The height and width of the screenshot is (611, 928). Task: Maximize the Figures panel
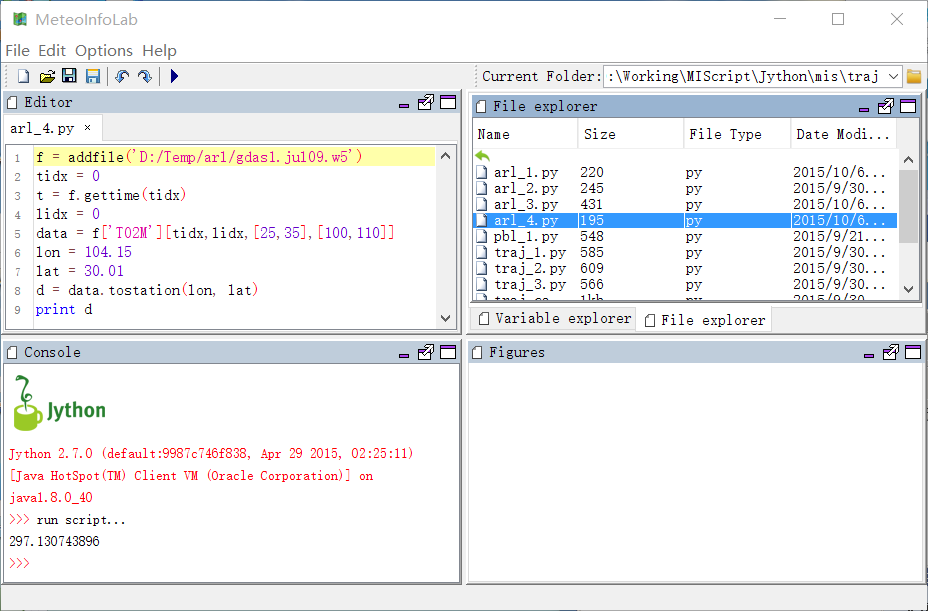click(x=913, y=352)
